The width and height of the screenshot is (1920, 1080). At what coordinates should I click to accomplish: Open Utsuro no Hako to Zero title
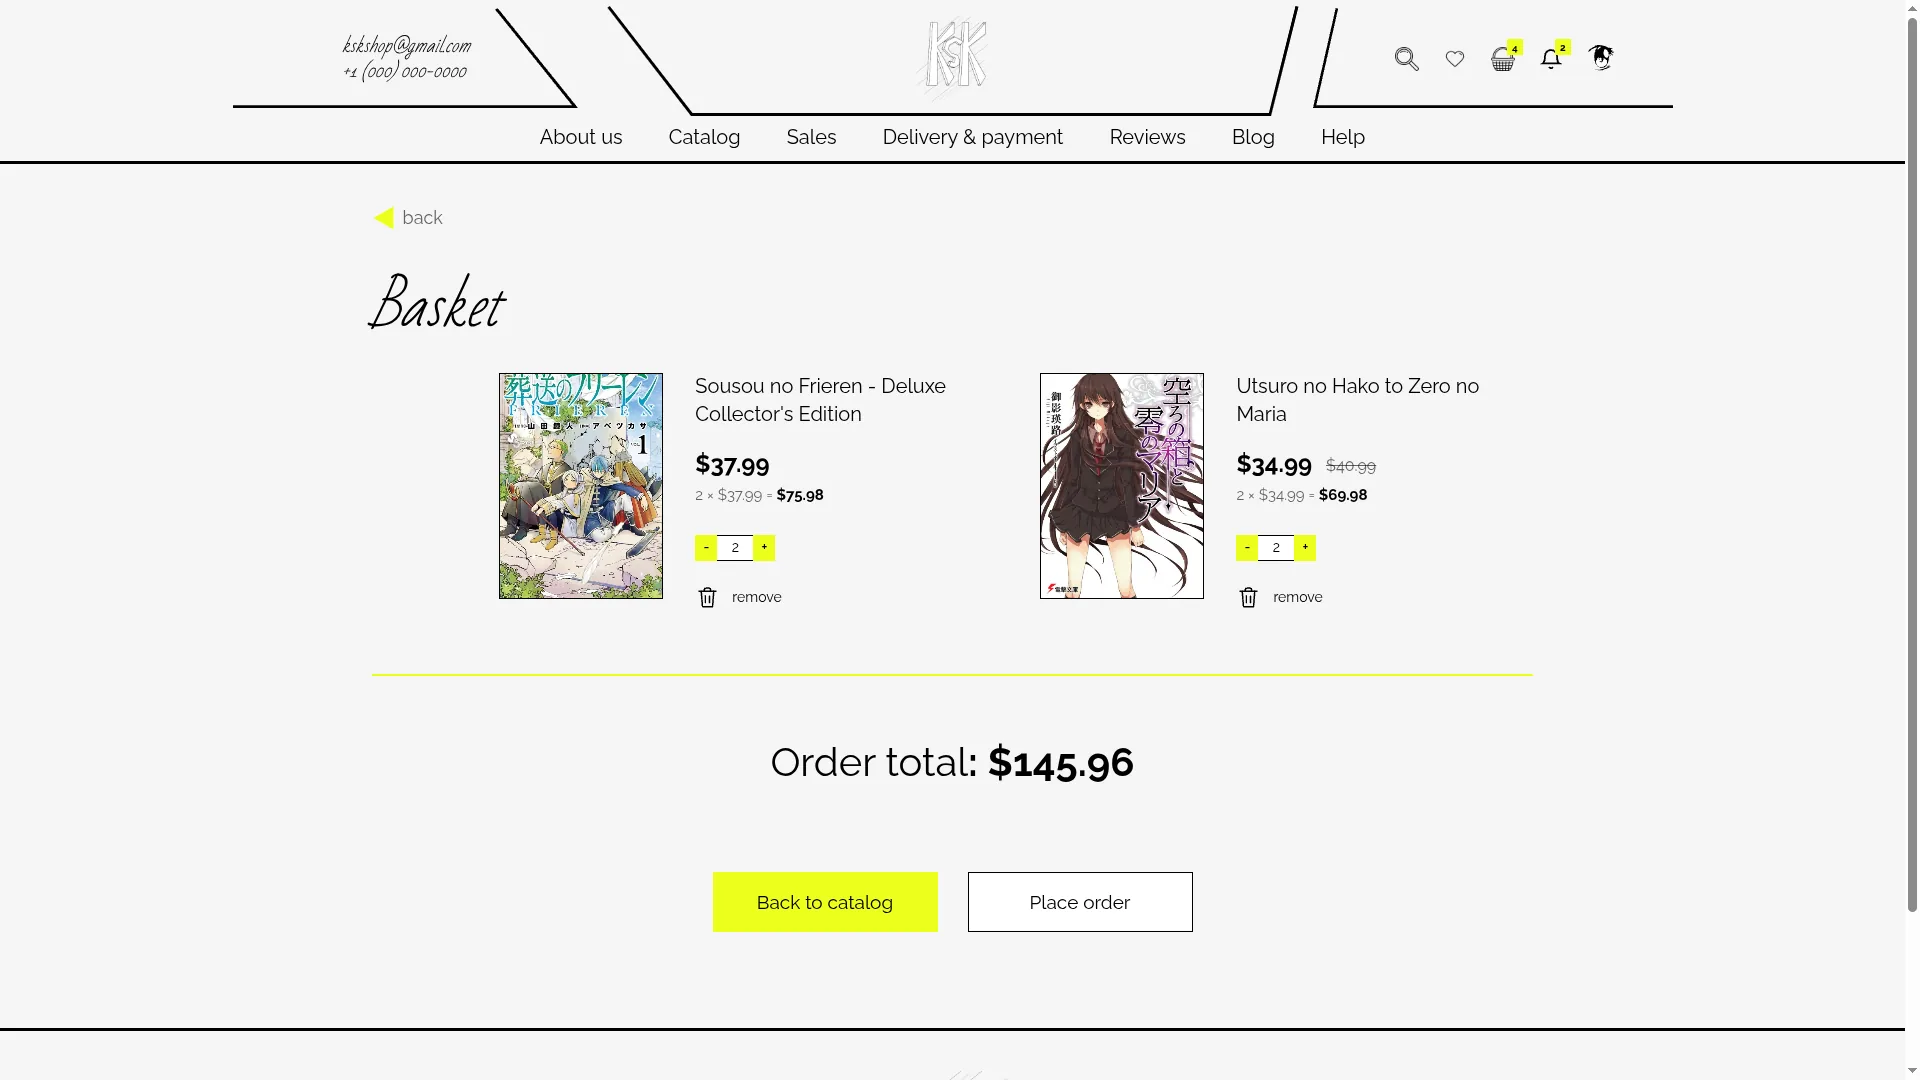[1357, 400]
